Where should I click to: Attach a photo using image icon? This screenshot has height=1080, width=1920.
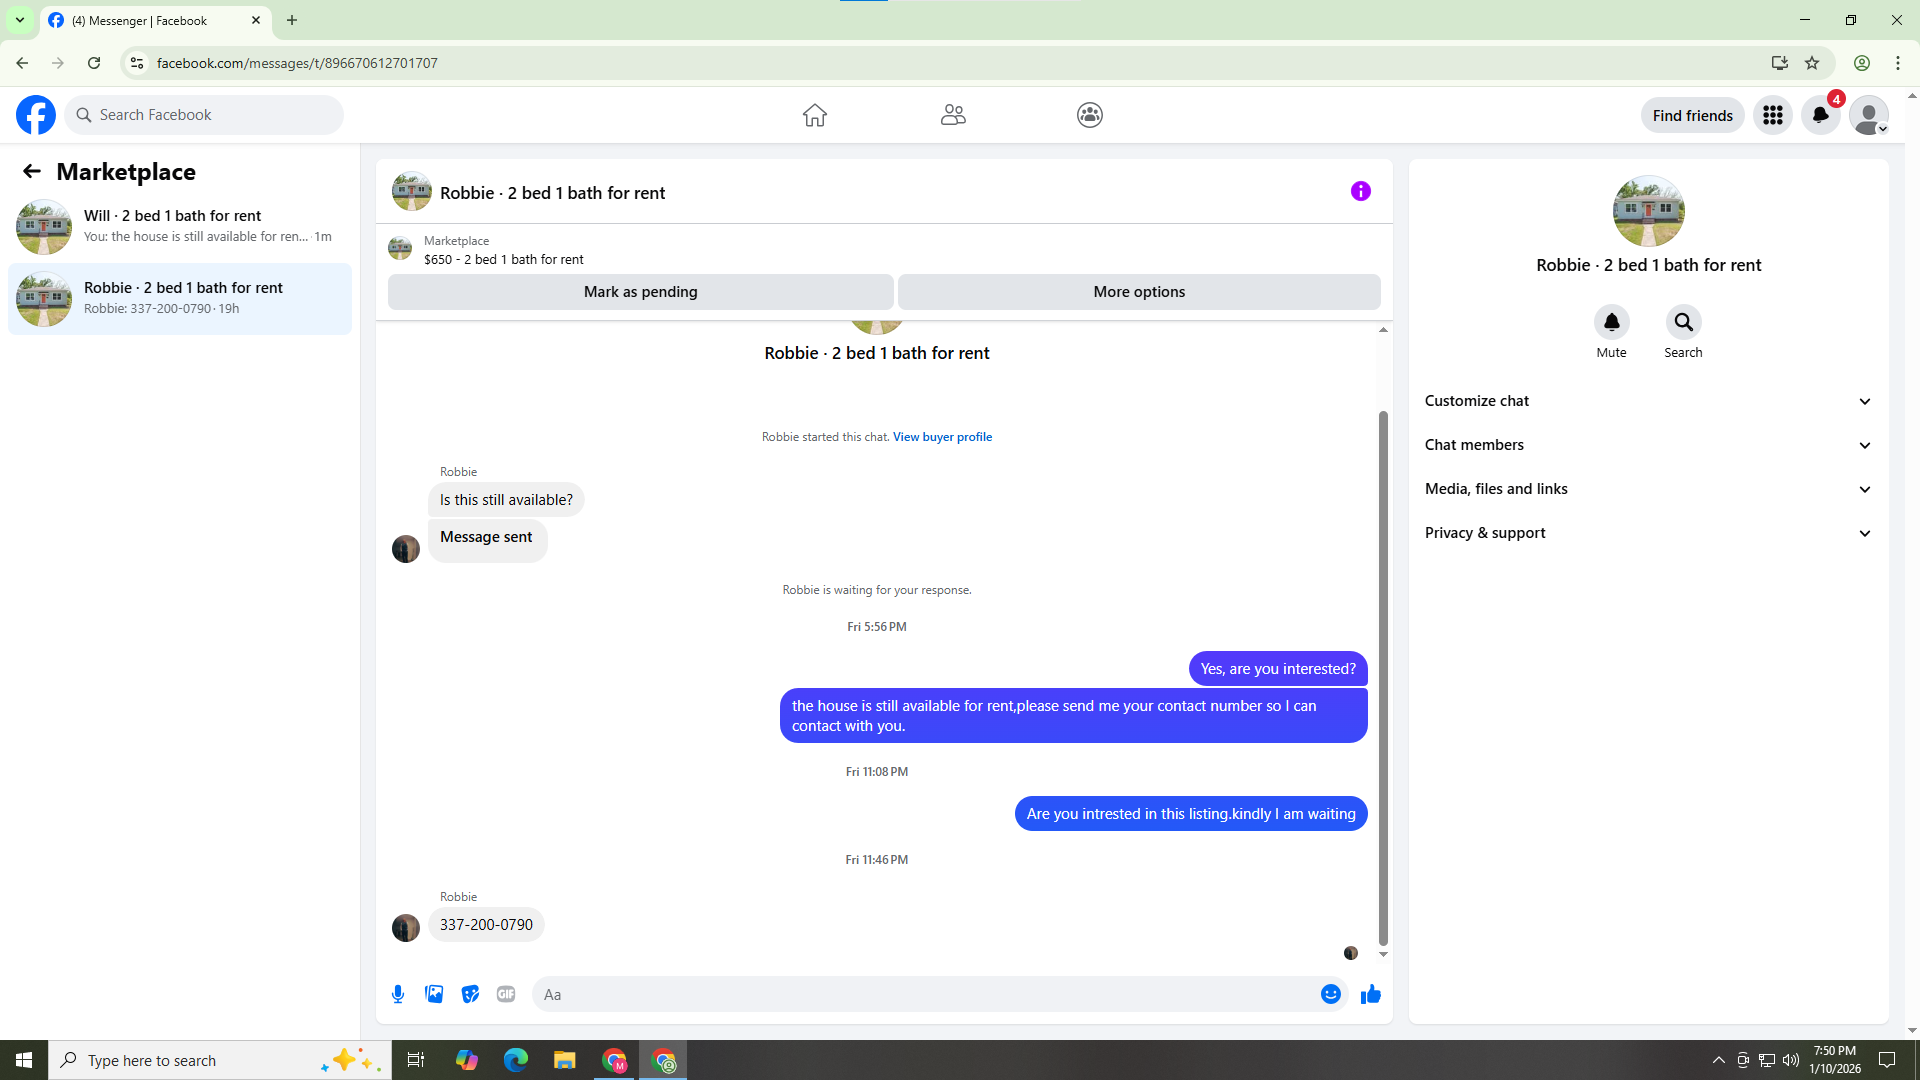[x=434, y=994]
